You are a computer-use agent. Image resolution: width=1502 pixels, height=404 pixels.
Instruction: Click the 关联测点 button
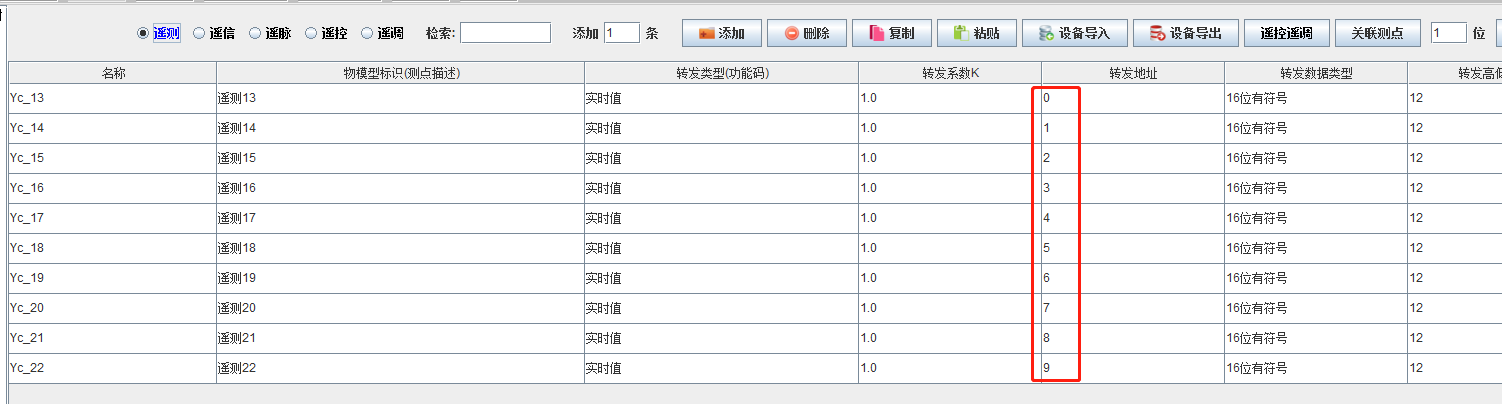(x=1377, y=33)
